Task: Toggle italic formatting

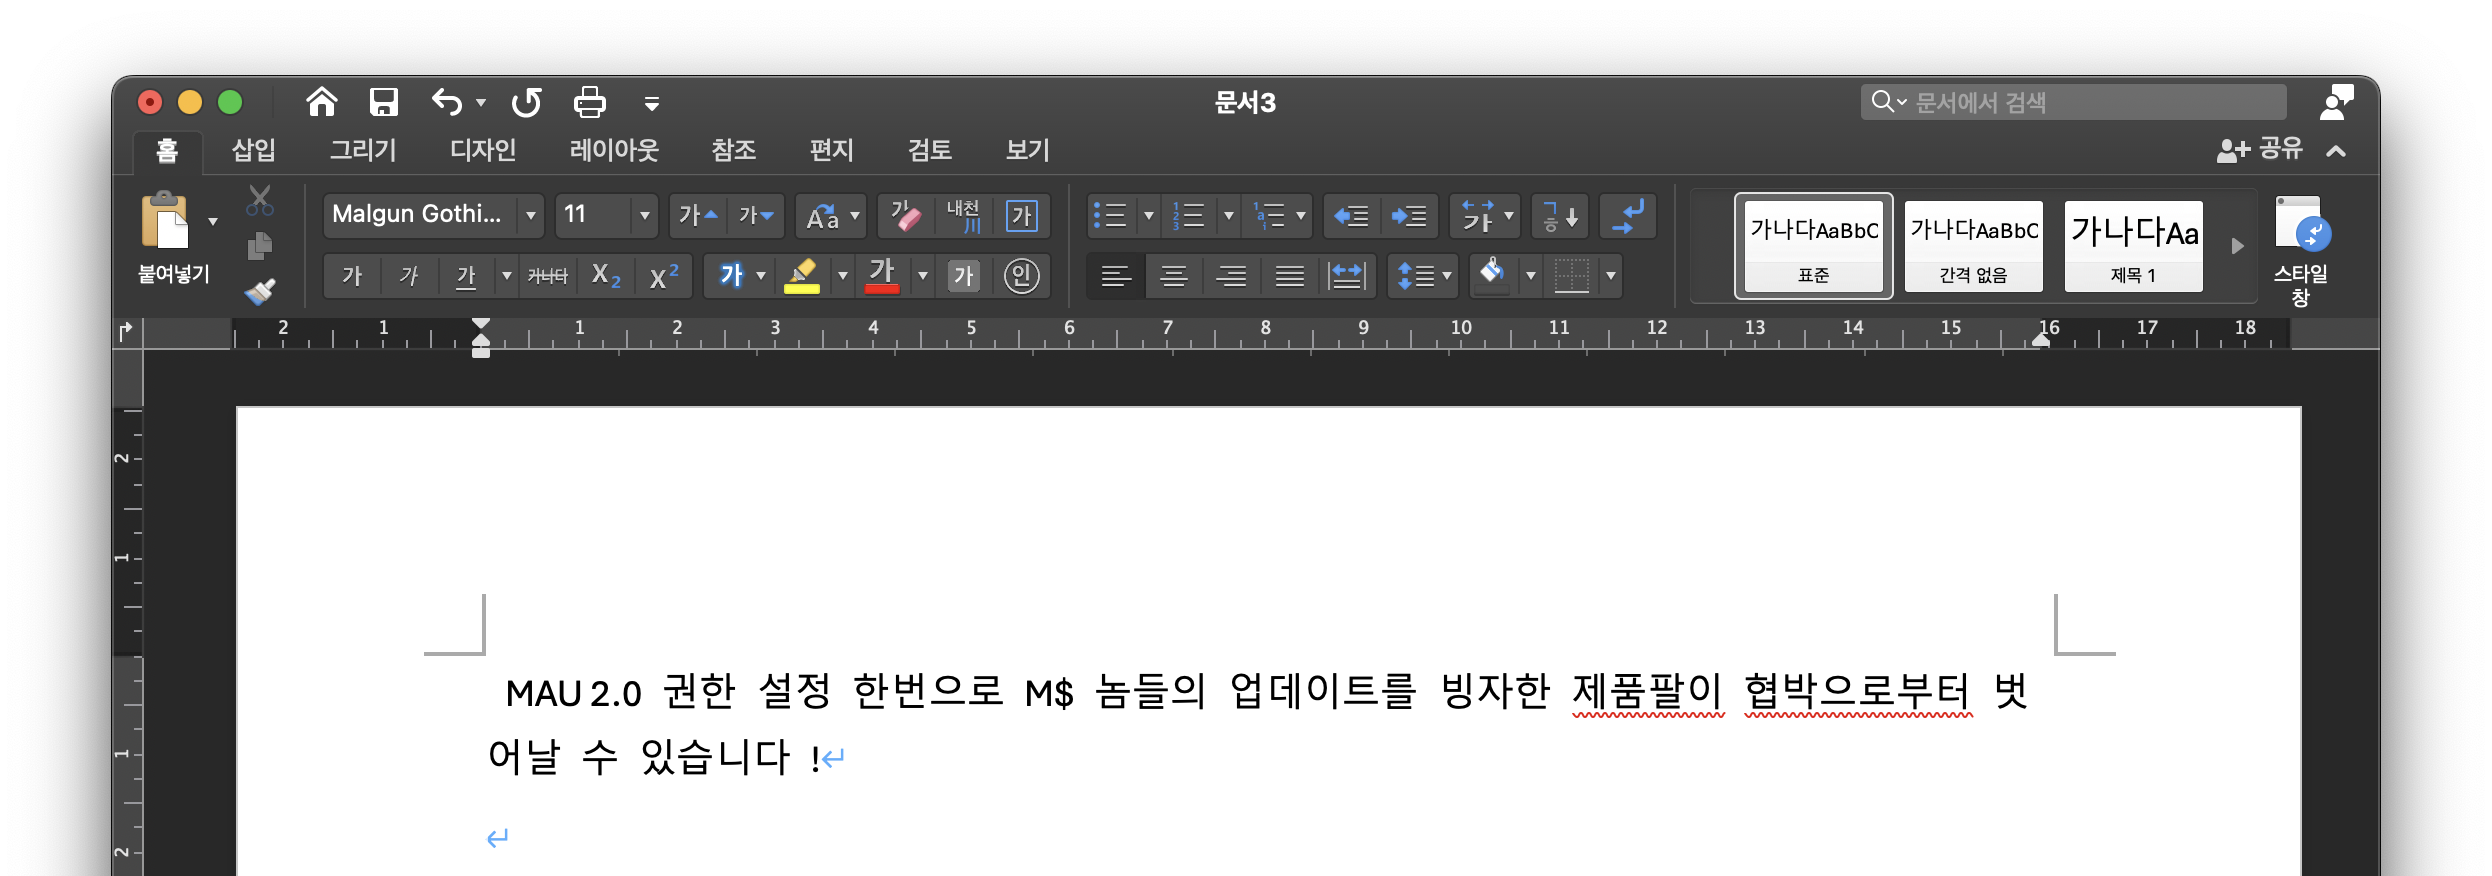Action: click(409, 275)
